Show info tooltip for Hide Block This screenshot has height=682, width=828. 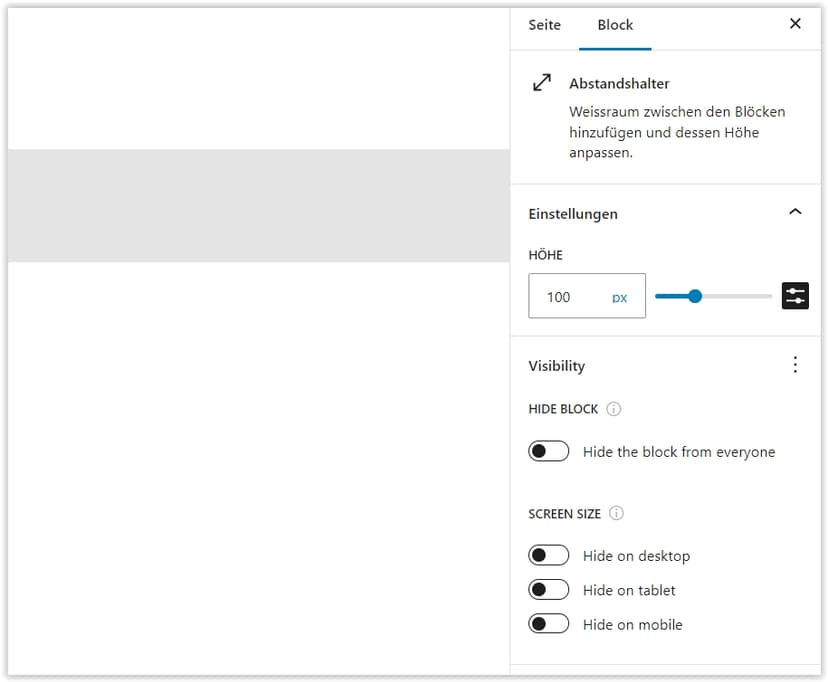pos(614,409)
